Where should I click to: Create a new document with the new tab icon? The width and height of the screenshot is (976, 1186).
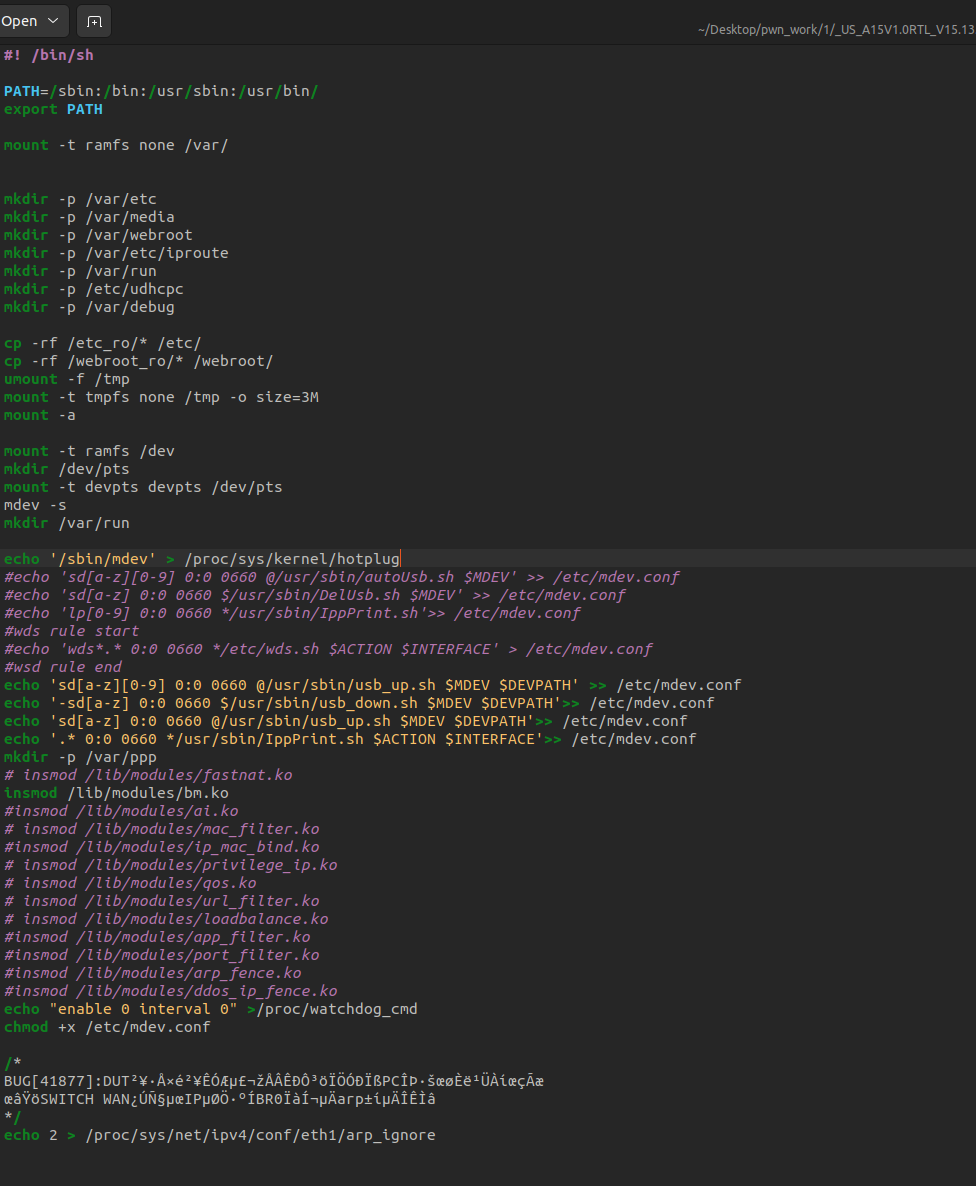[x=94, y=21]
